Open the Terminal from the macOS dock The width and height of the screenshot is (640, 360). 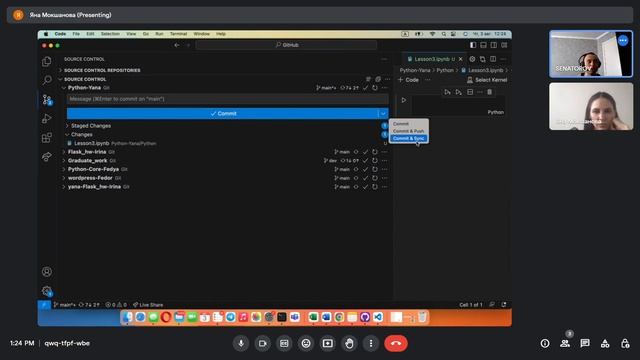282,317
